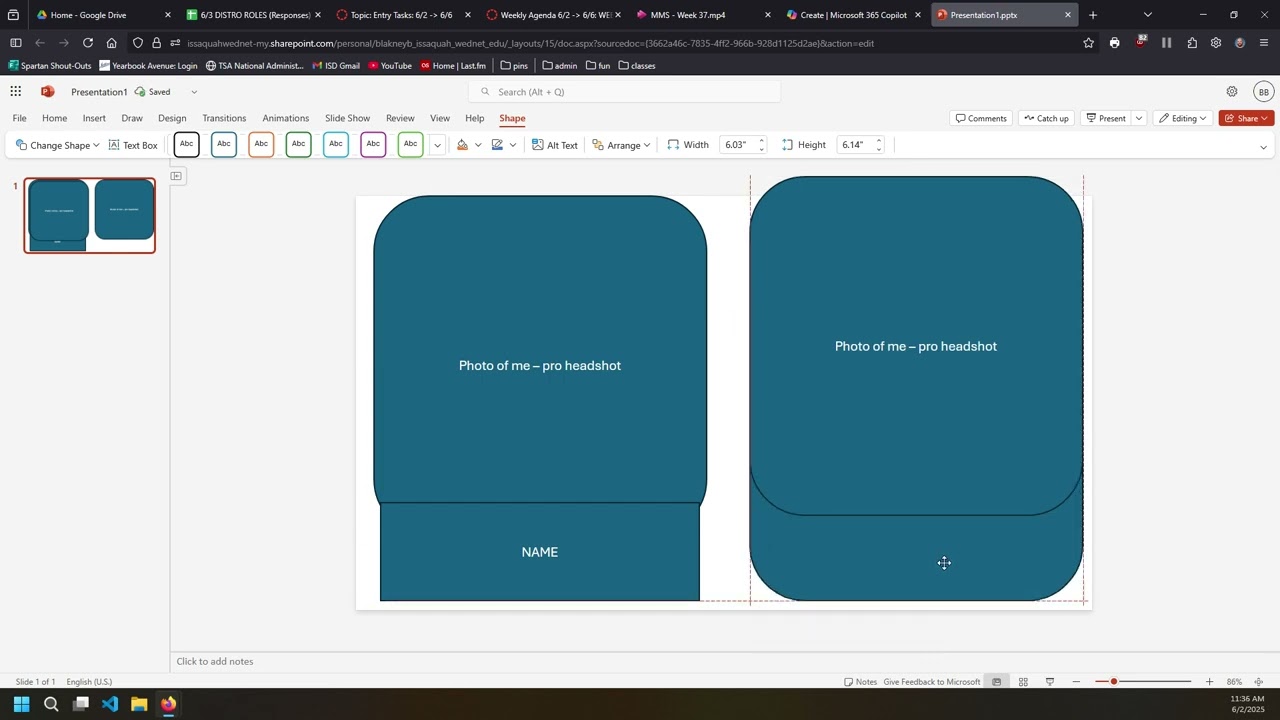Apply the black outline Abc shape style
1280x720 pixels.
coord(186,145)
